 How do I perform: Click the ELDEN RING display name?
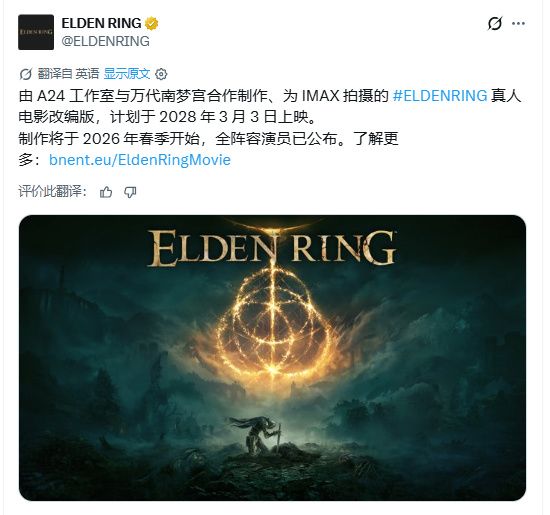point(101,23)
